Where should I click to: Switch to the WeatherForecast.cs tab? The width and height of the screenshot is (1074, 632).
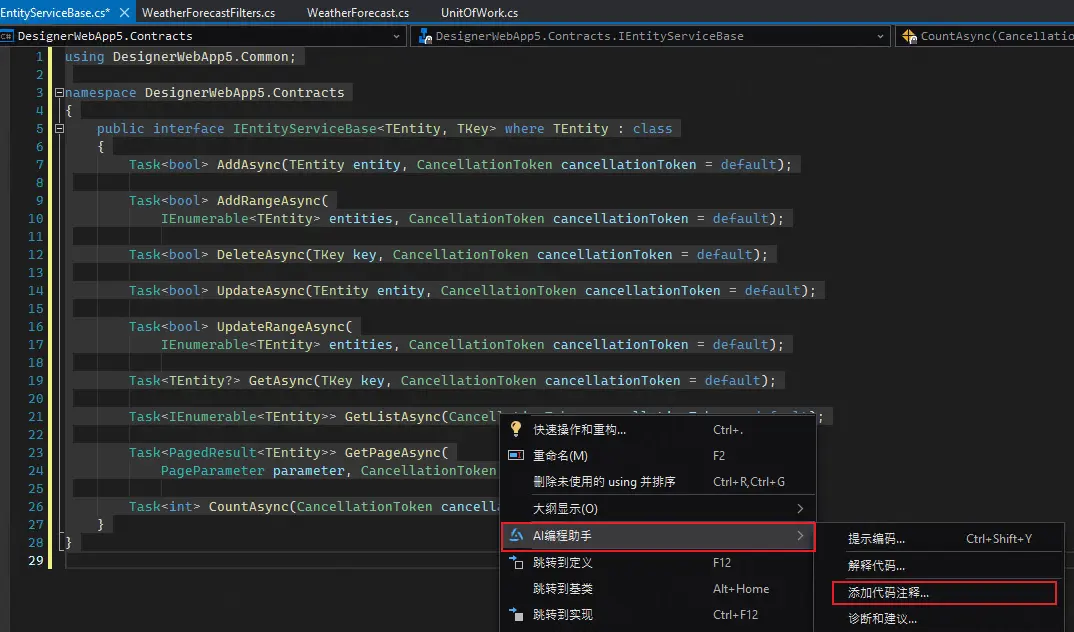tap(358, 12)
